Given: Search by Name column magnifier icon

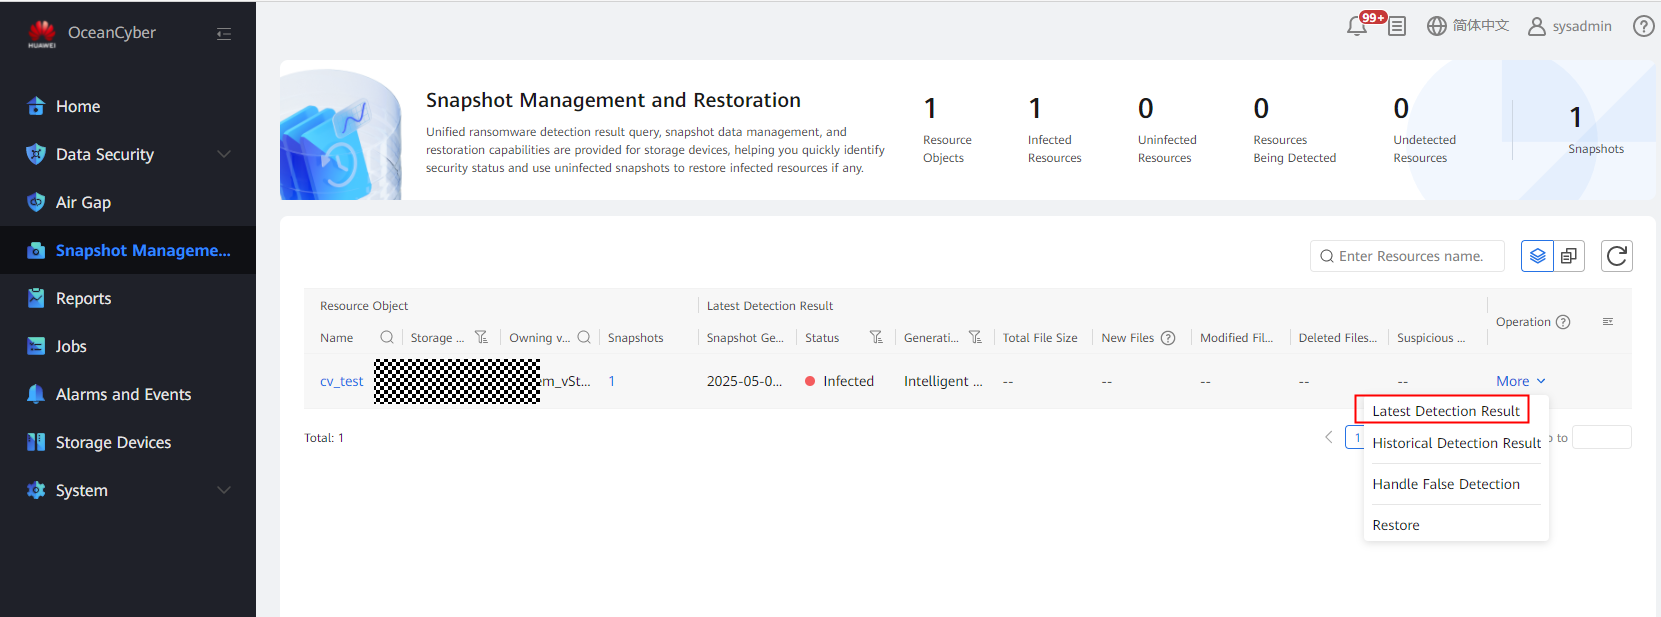Looking at the screenshot, I should [387, 338].
